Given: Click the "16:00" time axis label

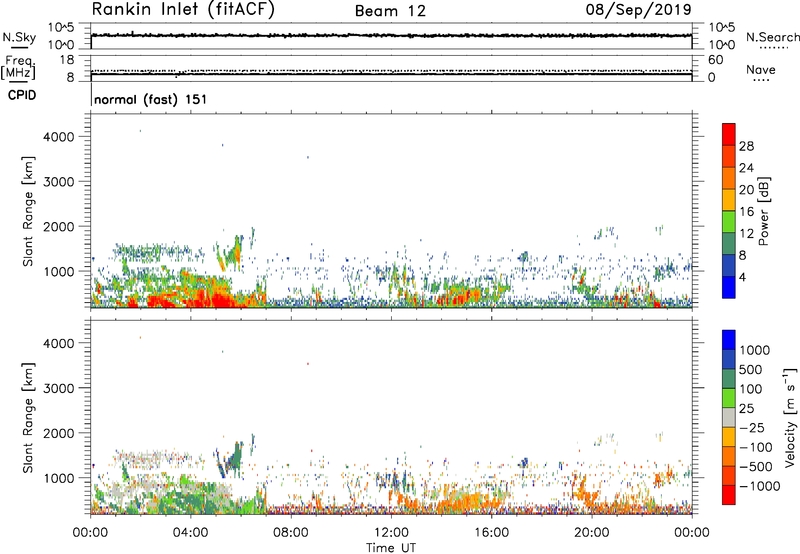Looking at the screenshot, I should [x=491, y=533].
